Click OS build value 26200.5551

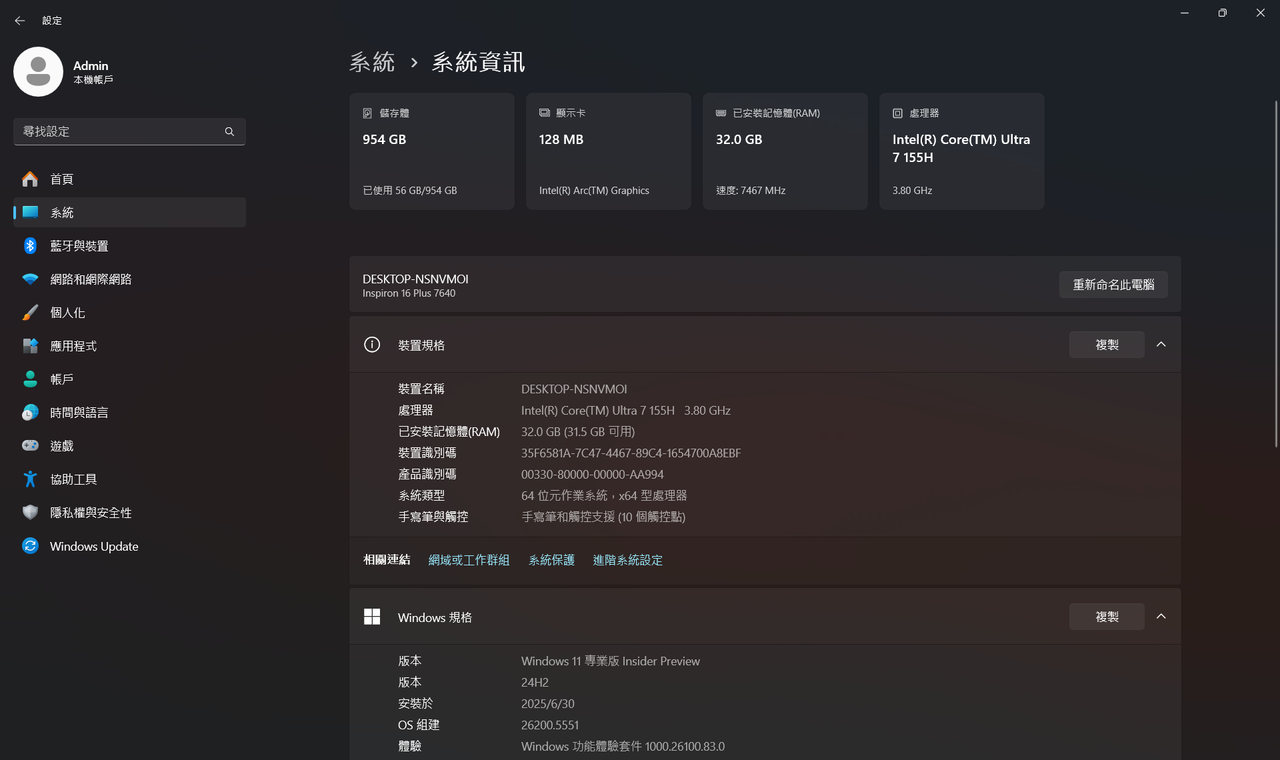(x=550, y=725)
